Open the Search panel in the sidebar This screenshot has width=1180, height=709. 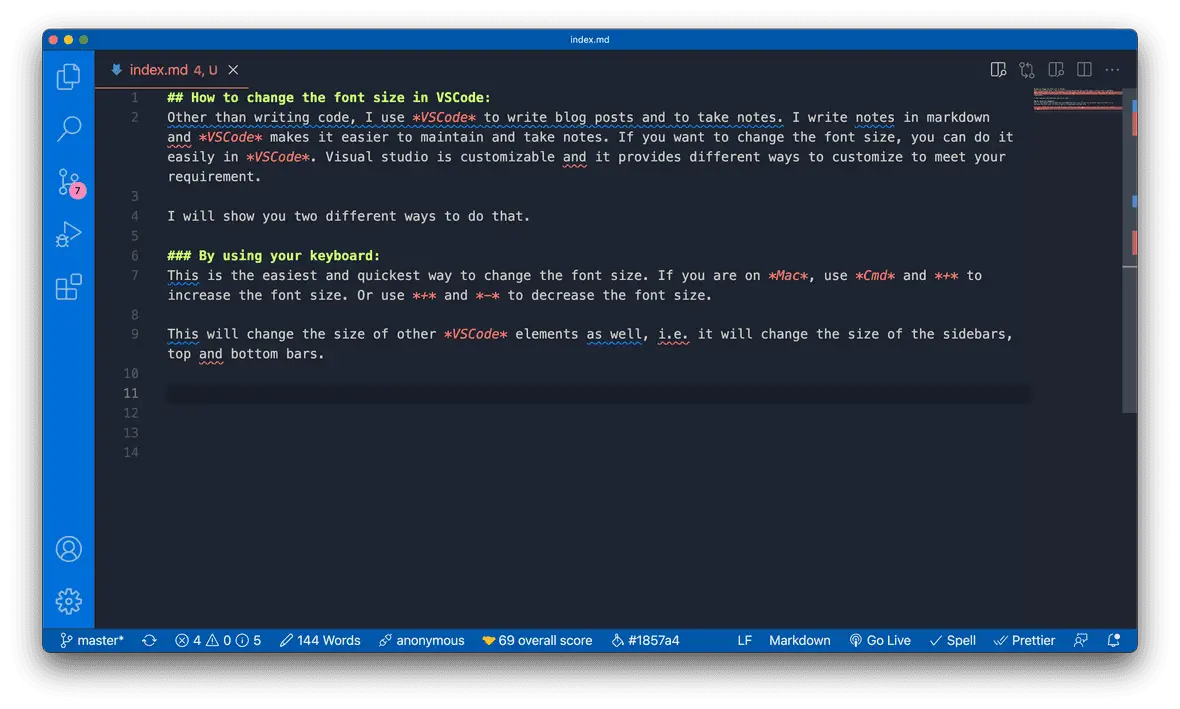pyautogui.click(x=68, y=129)
